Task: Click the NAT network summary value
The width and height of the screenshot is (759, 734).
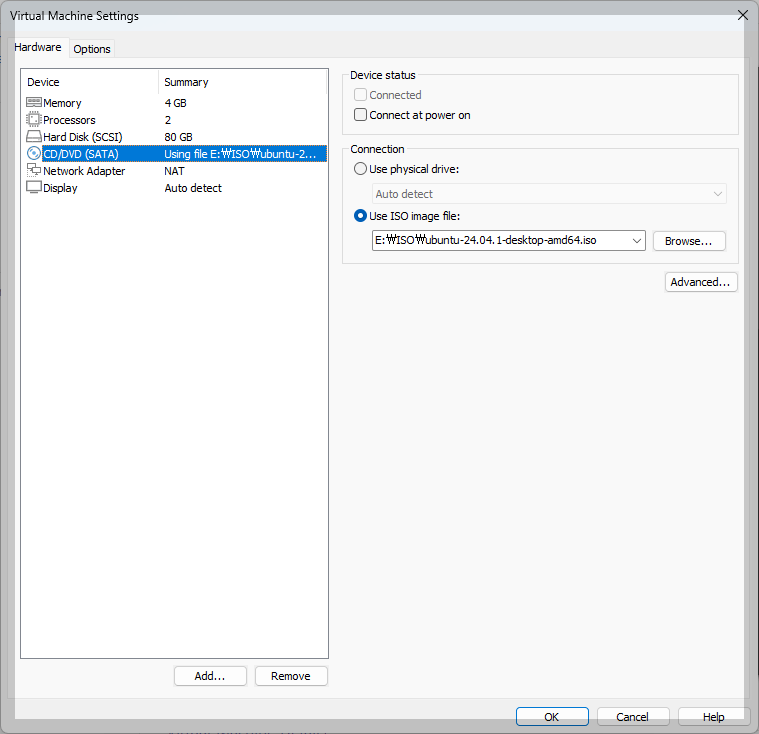Action: [174, 171]
